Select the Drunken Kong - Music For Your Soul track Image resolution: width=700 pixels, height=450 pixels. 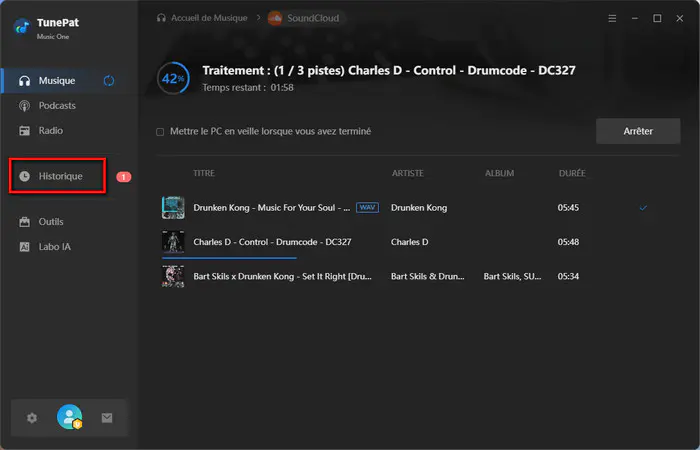[x=271, y=208]
